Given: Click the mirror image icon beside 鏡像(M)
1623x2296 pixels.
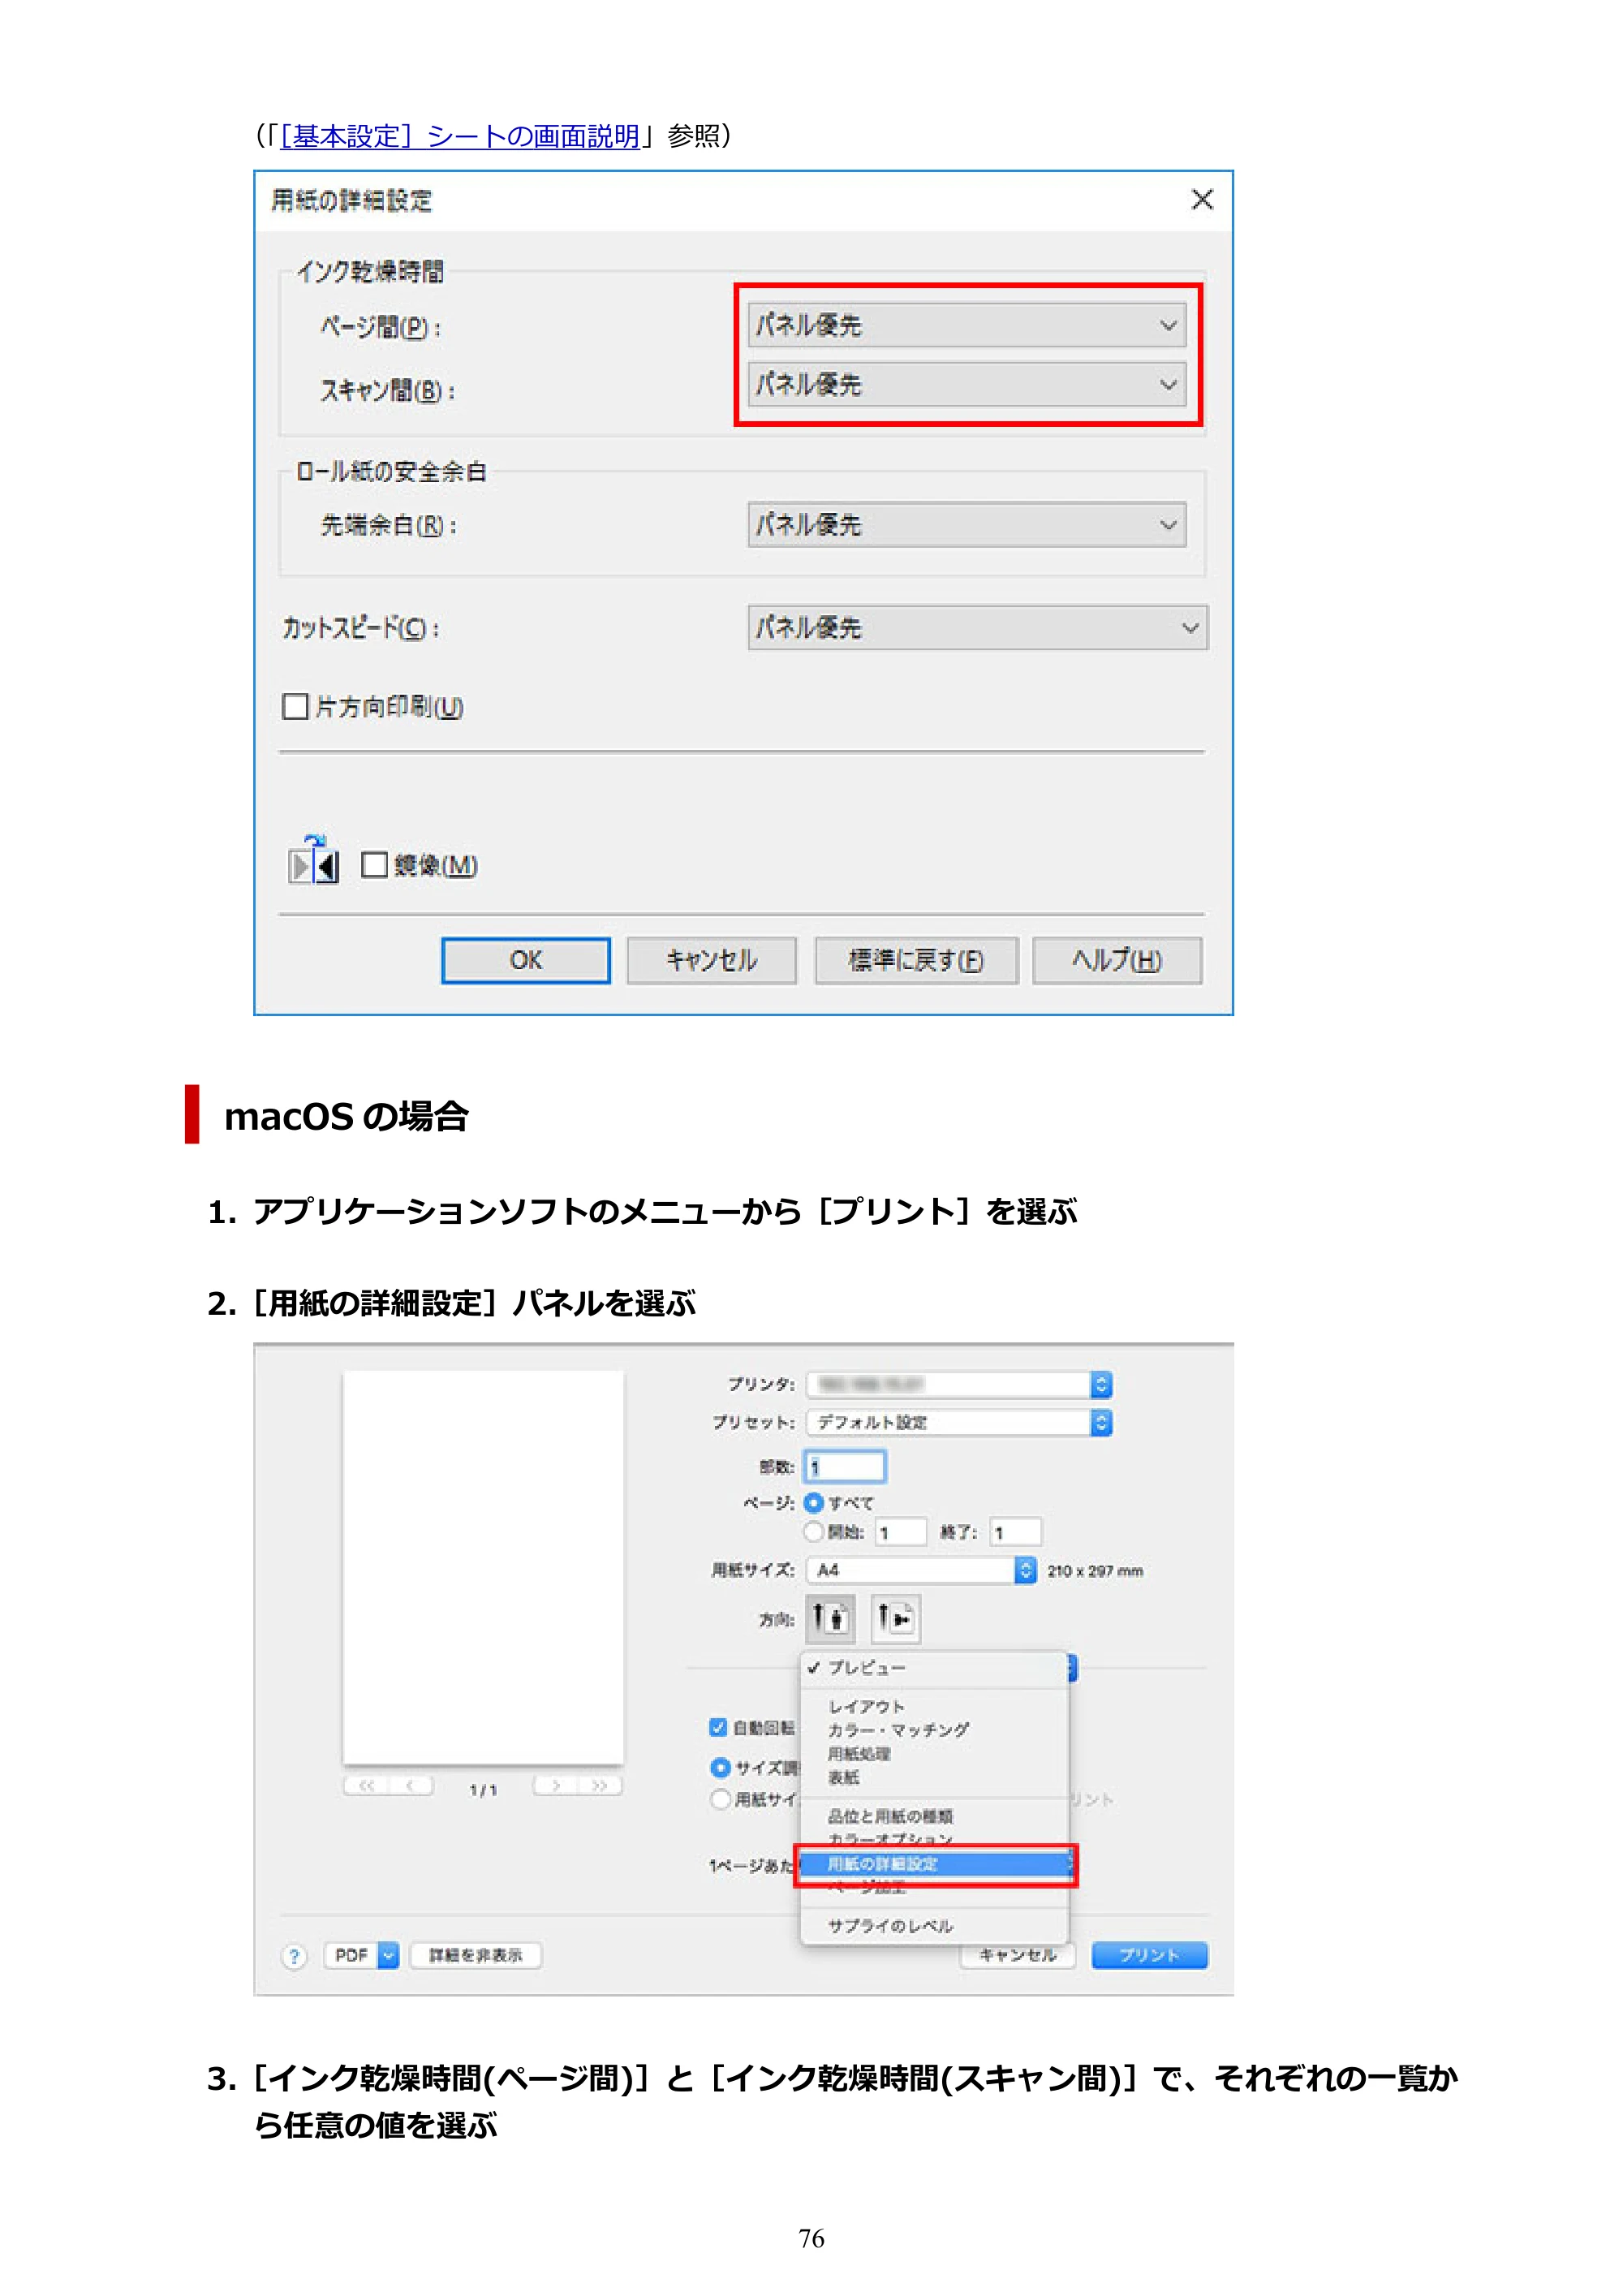Looking at the screenshot, I should [314, 861].
